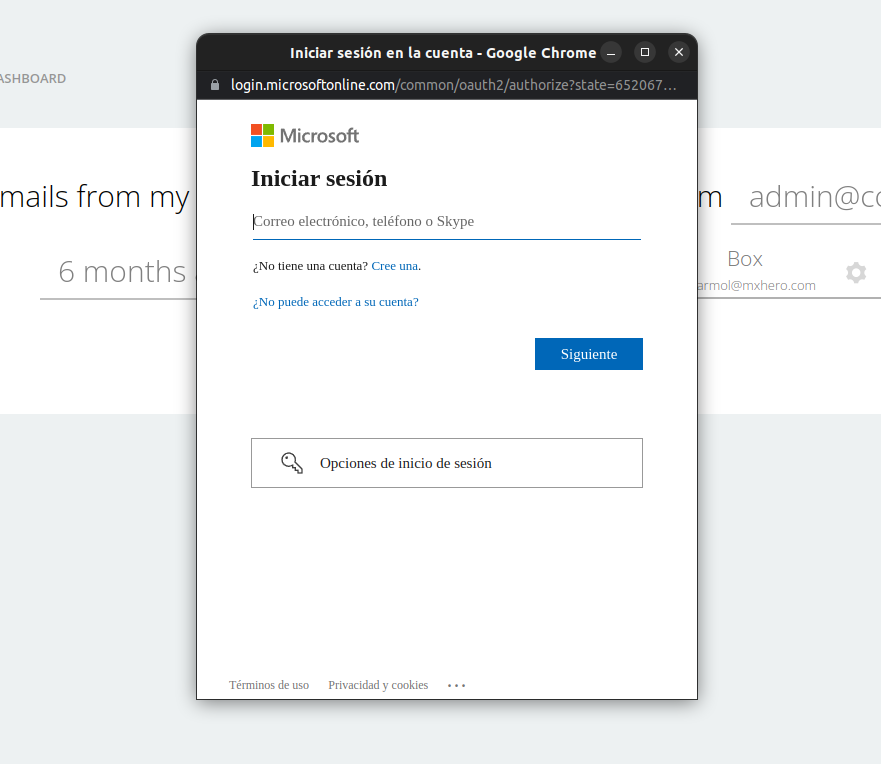Image resolution: width=881 pixels, height=764 pixels.
Task: Minimize the Chrome popup window
Action: point(611,53)
